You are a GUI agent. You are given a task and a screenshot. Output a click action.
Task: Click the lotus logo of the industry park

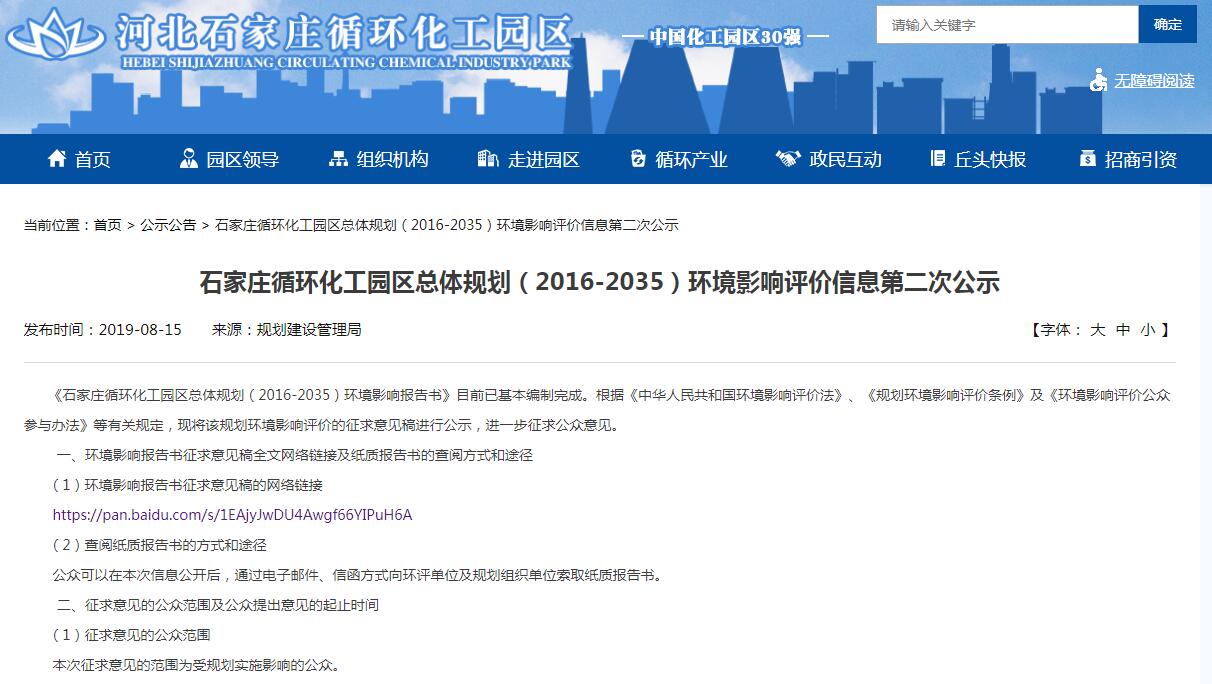[x=57, y=35]
